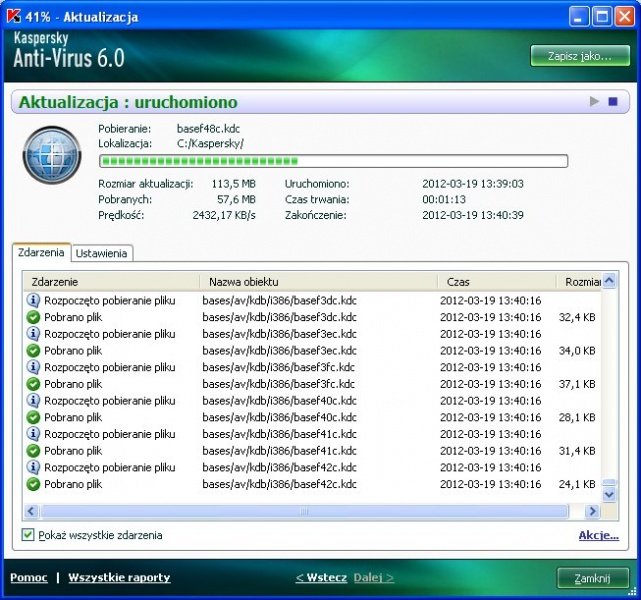This screenshot has width=641, height=600.
Task: Click the update download progress bar
Action: coord(333,161)
